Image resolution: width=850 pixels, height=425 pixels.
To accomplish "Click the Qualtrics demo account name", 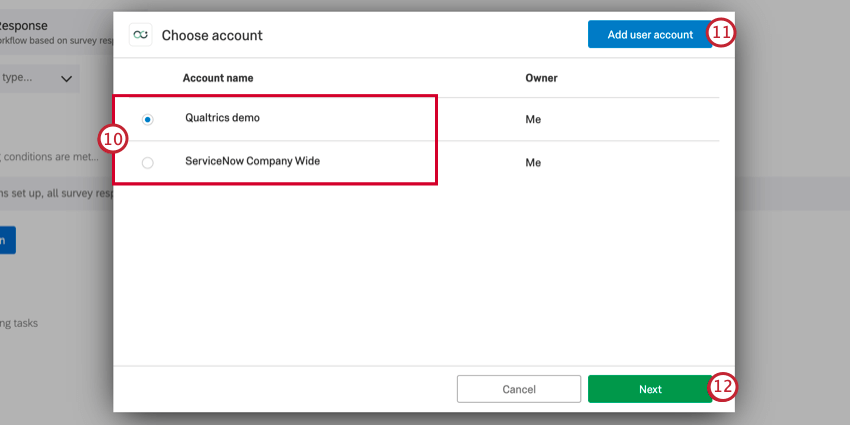I will 222,118.
